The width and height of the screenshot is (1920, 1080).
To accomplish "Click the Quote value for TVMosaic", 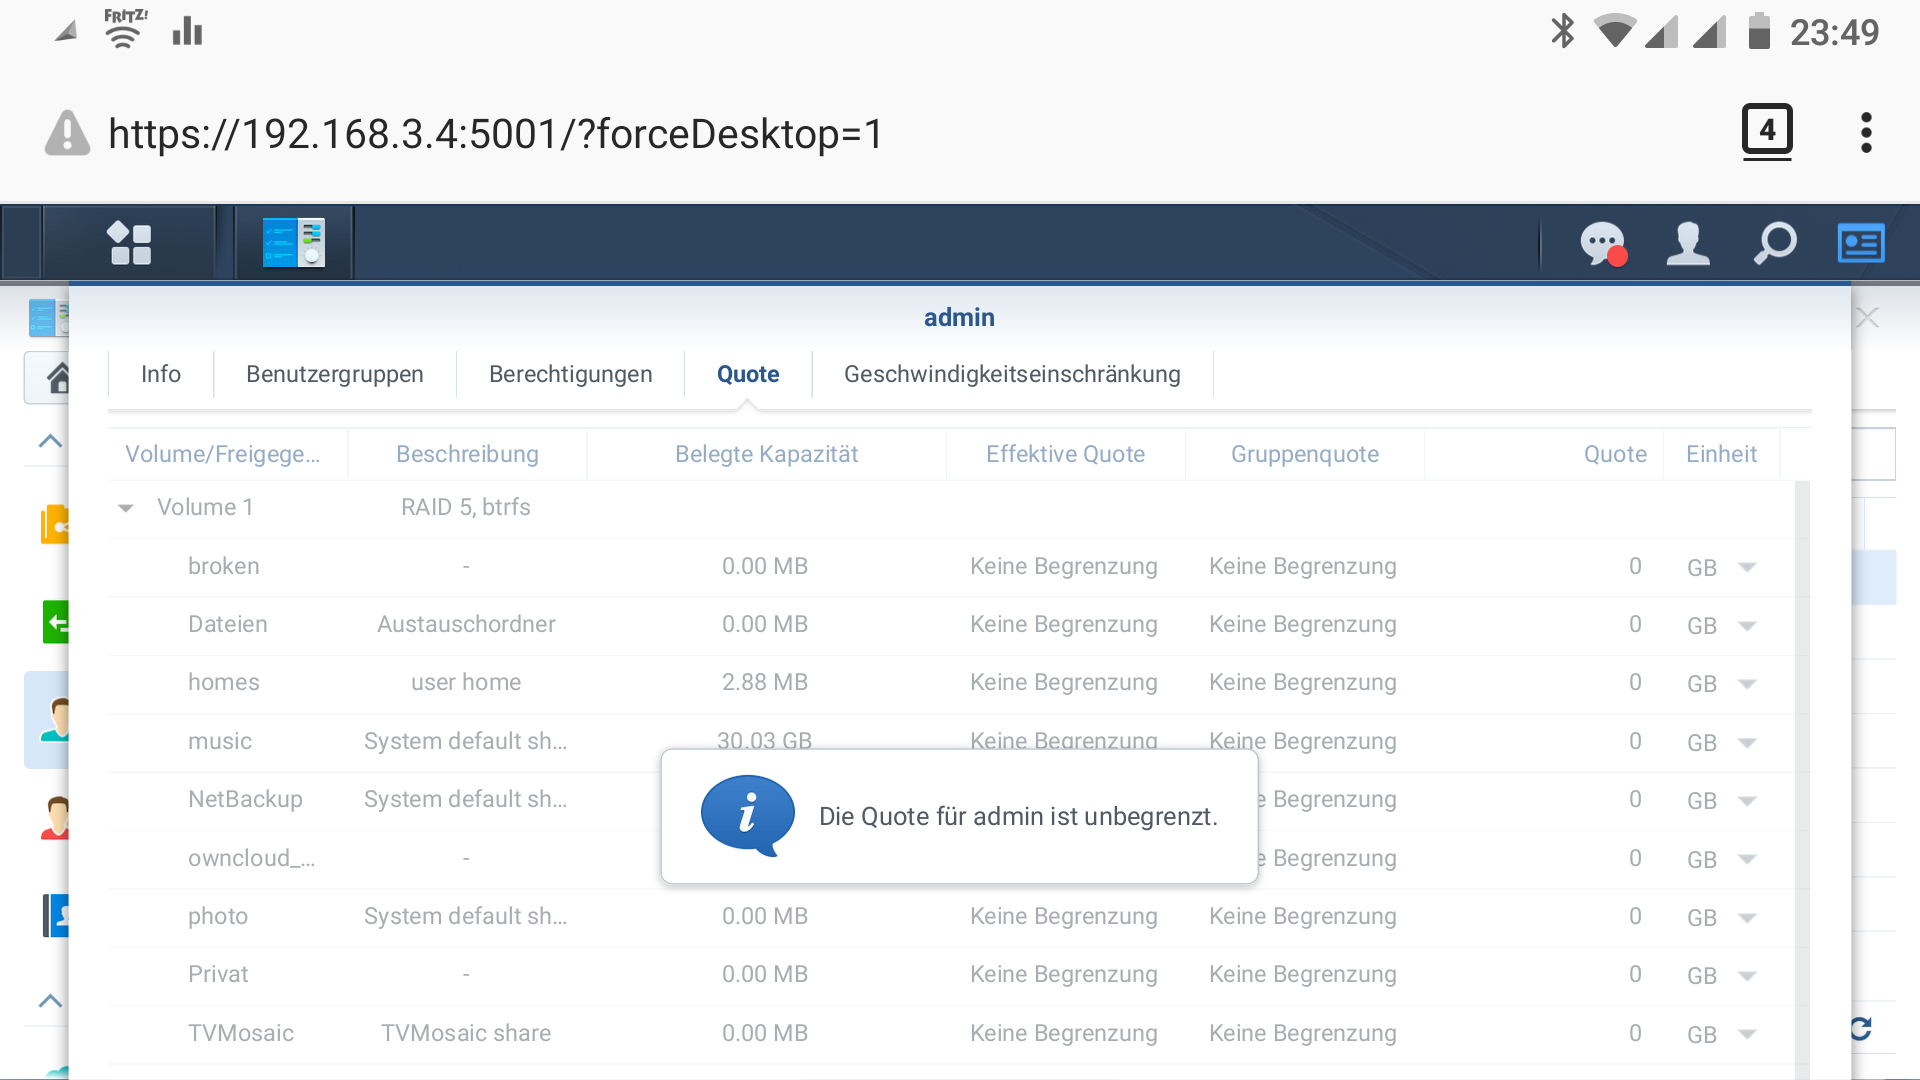I will 1635,1033.
